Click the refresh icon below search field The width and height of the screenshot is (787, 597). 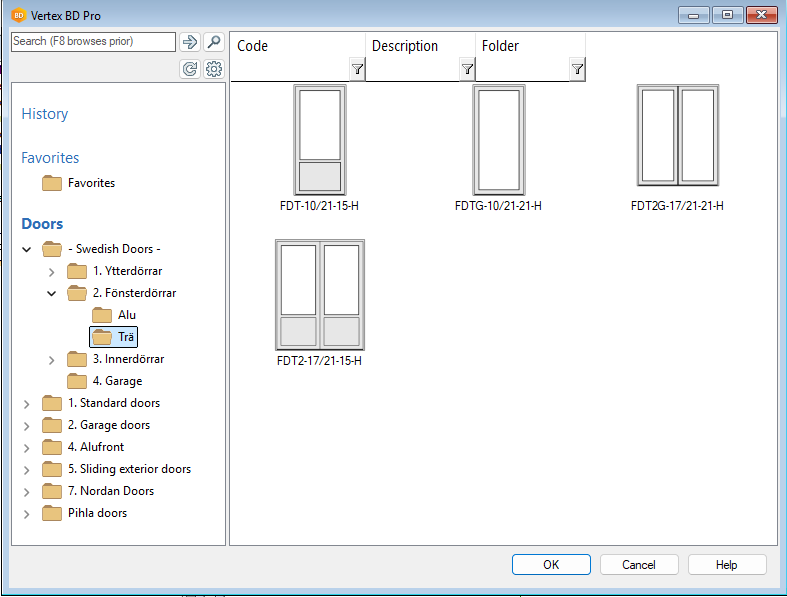(190, 69)
